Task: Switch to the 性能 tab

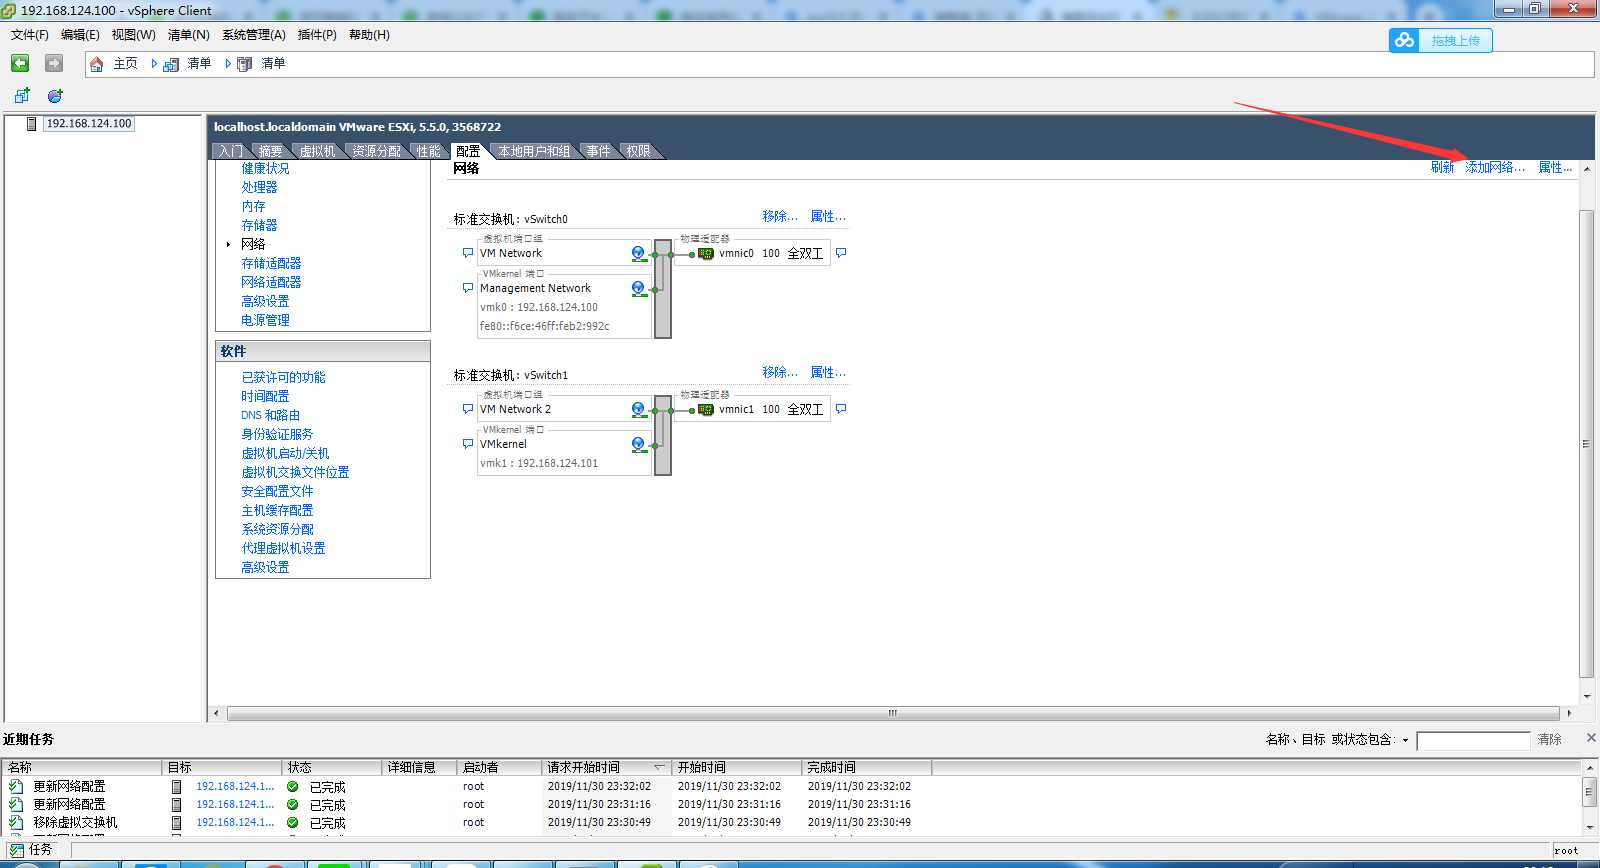Action: coord(428,151)
